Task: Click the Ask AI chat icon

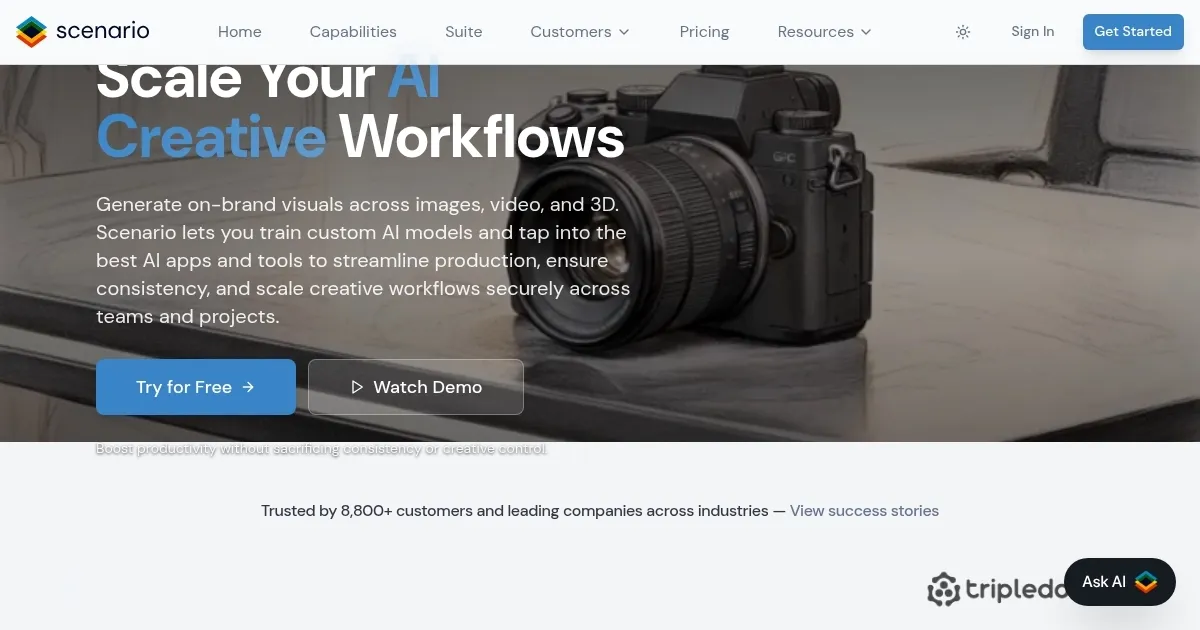Action: (1146, 582)
